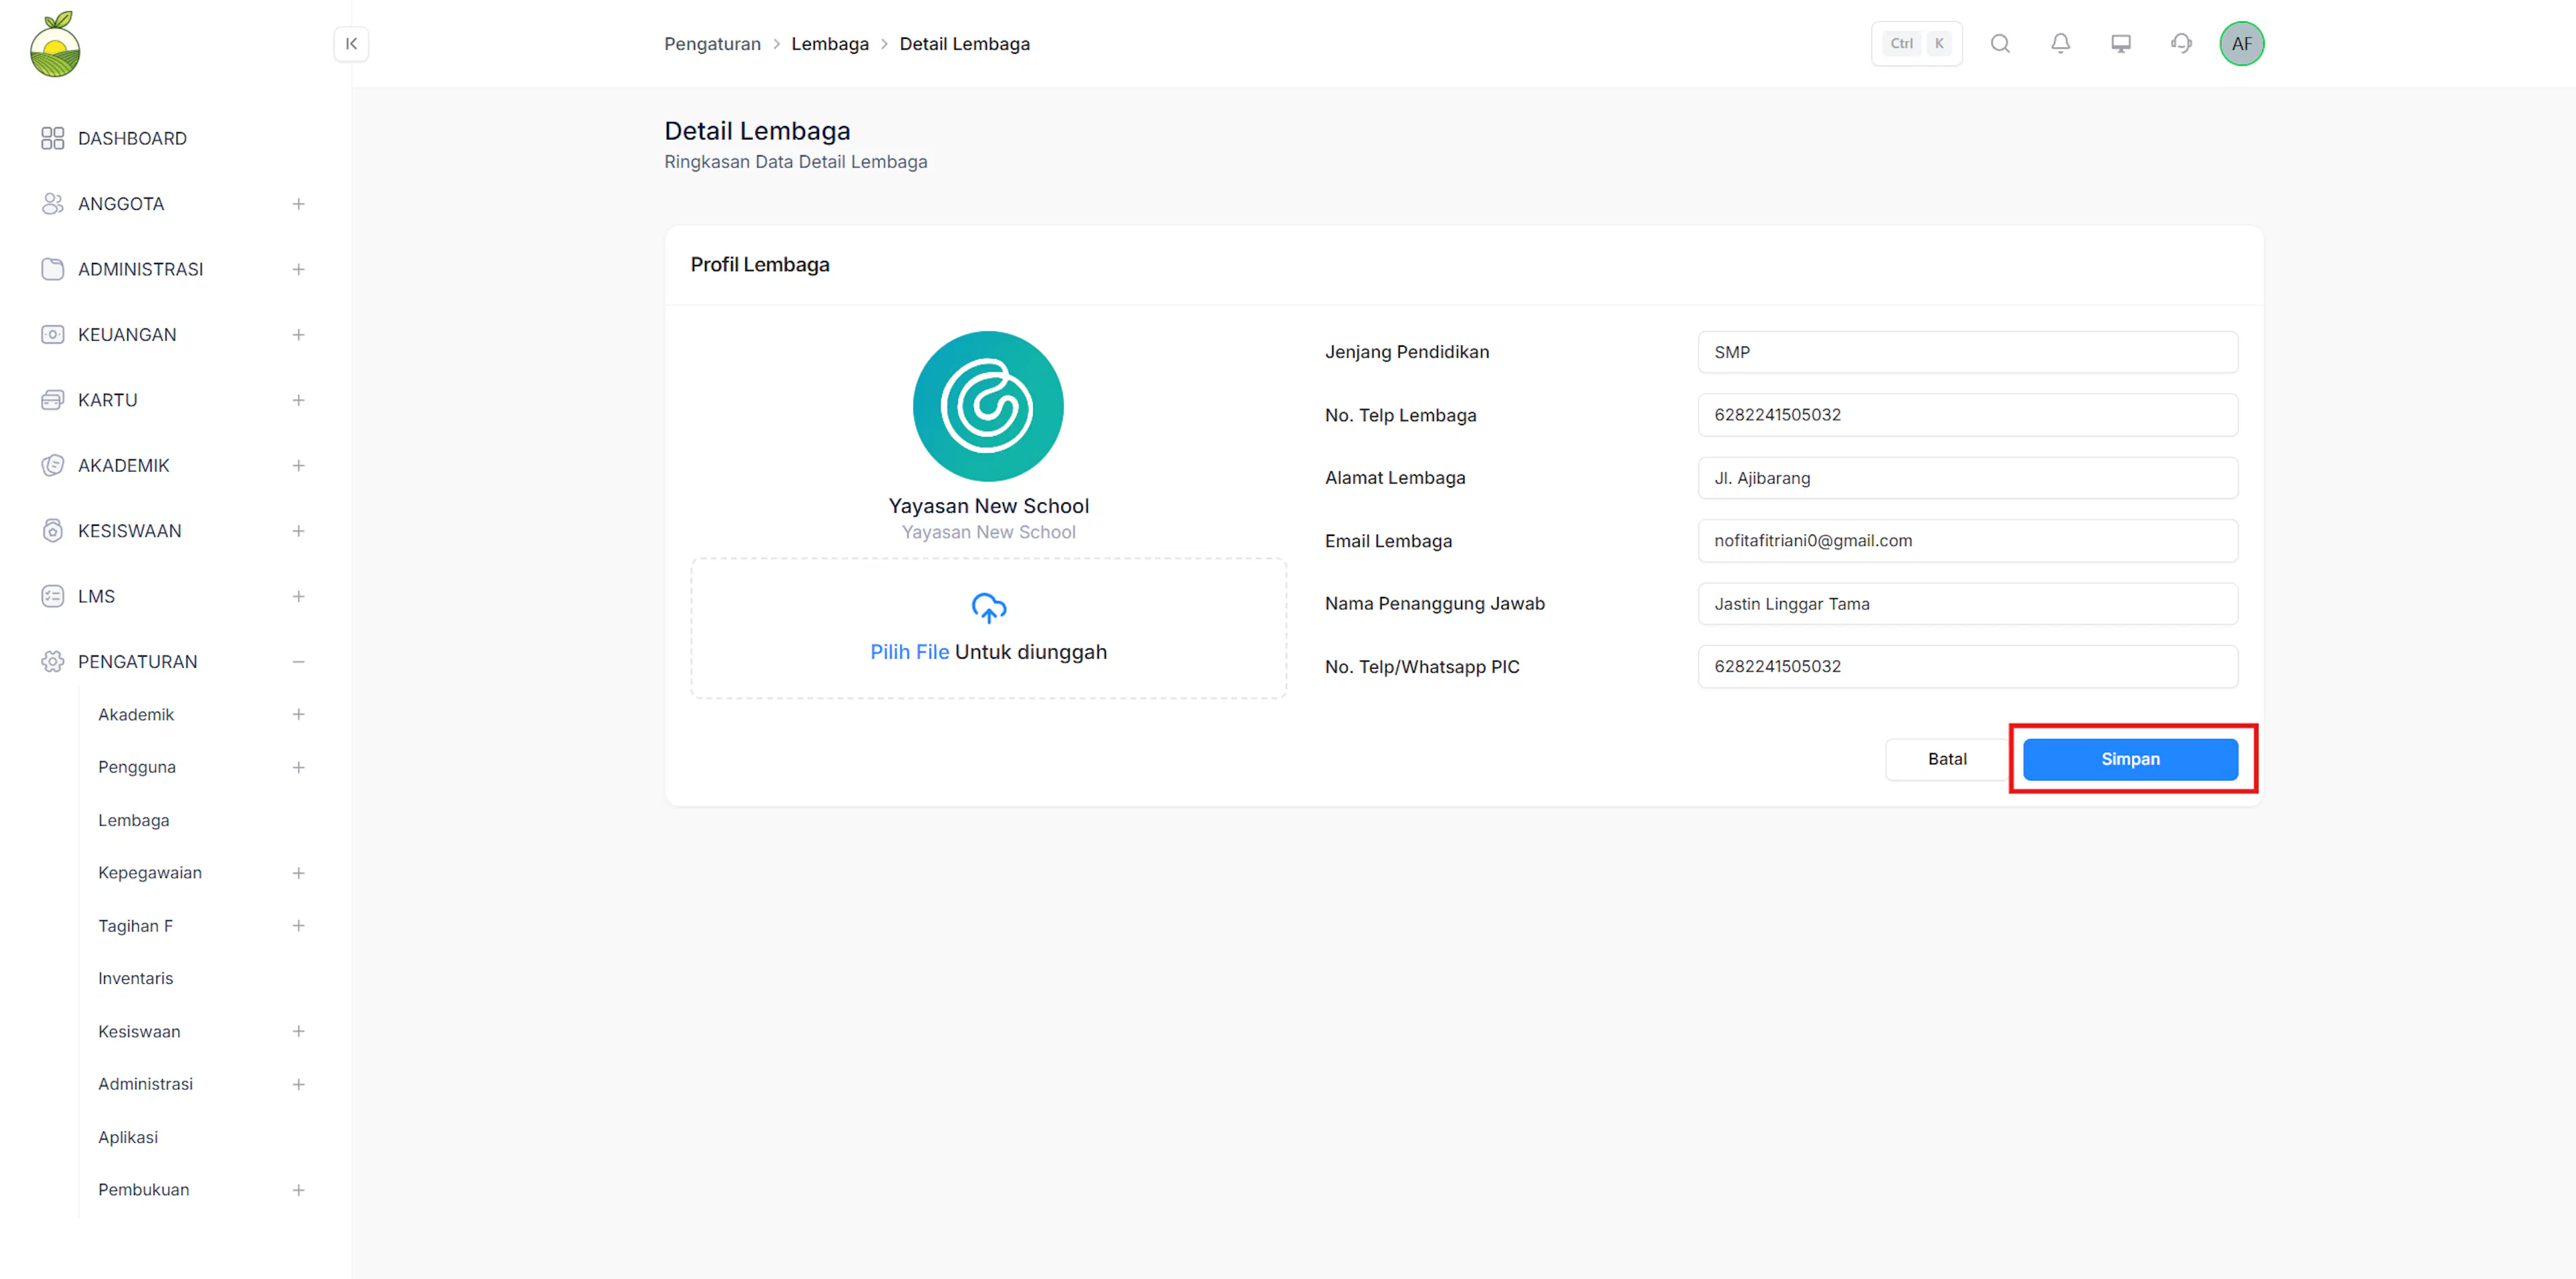
Task: Click the Kesiswaan icon
Action: coord(53,531)
